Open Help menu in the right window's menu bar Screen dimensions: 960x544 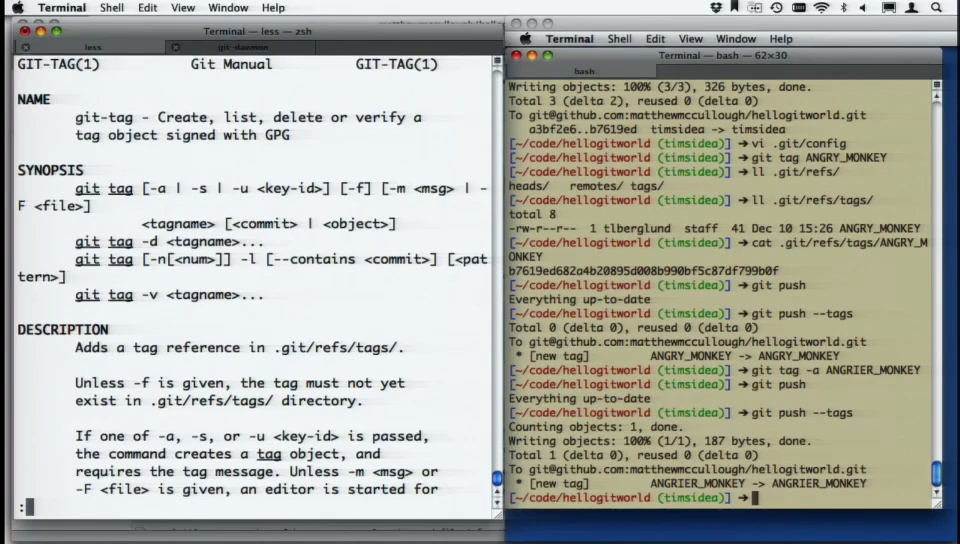[x=781, y=39]
